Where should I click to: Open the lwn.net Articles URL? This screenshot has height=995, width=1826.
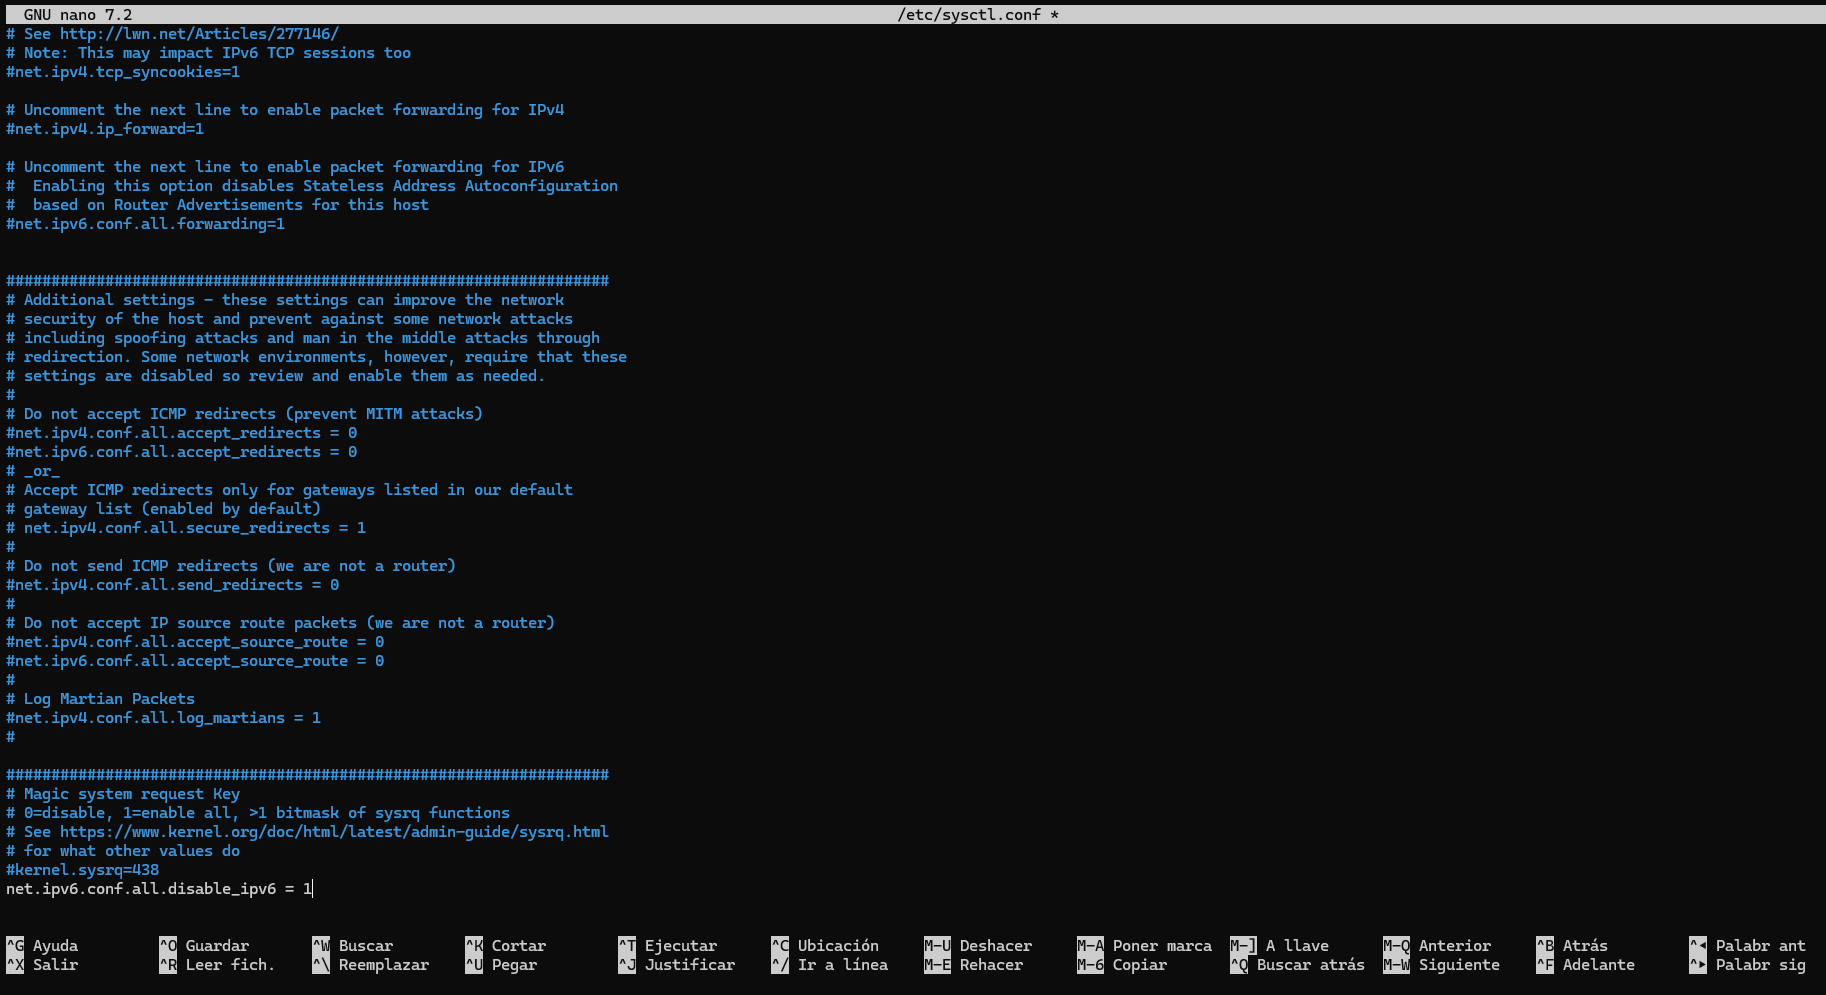point(199,33)
